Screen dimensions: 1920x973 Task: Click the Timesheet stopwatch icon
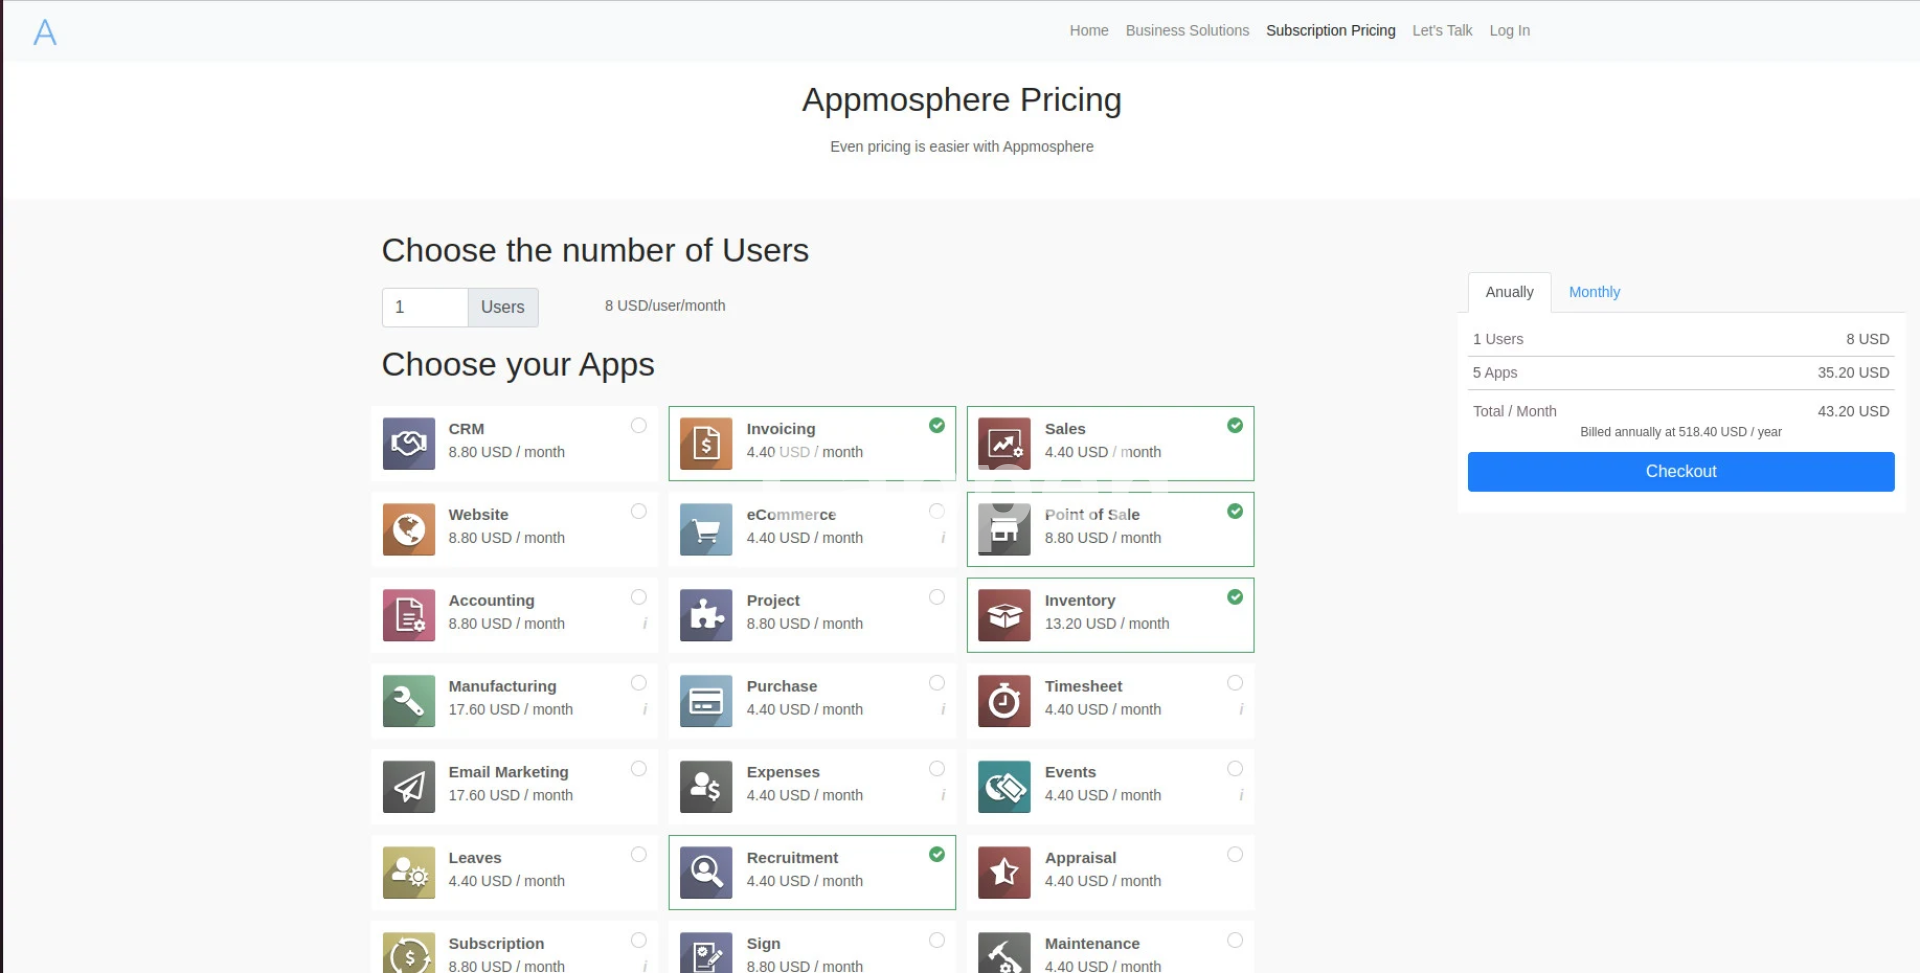pyautogui.click(x=1004, y=701)
